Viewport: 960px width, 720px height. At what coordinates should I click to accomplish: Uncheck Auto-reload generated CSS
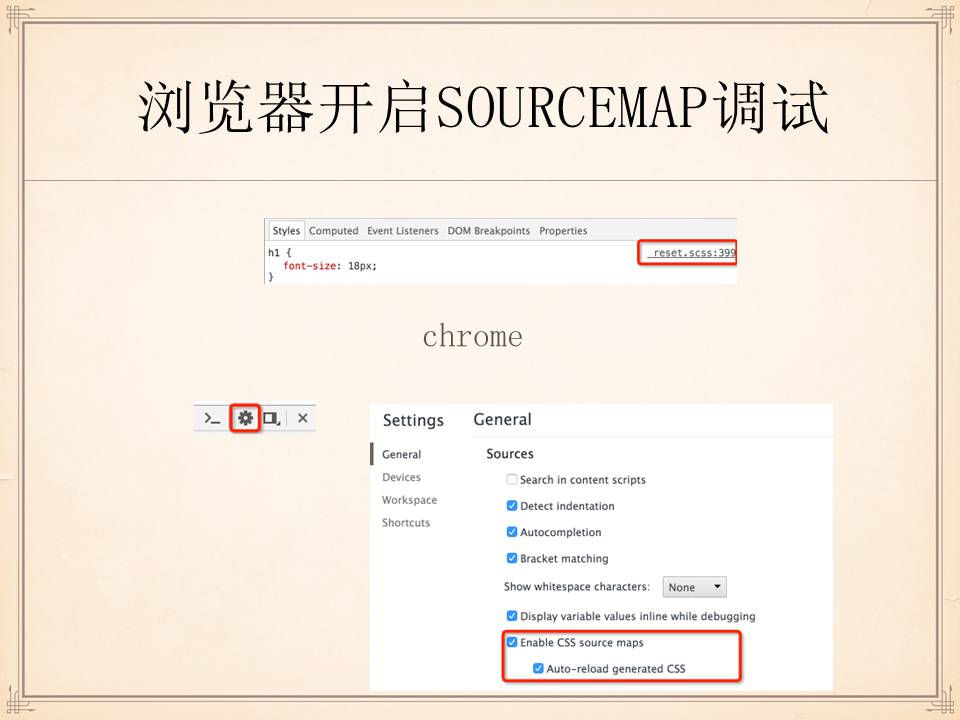[538, 668]
